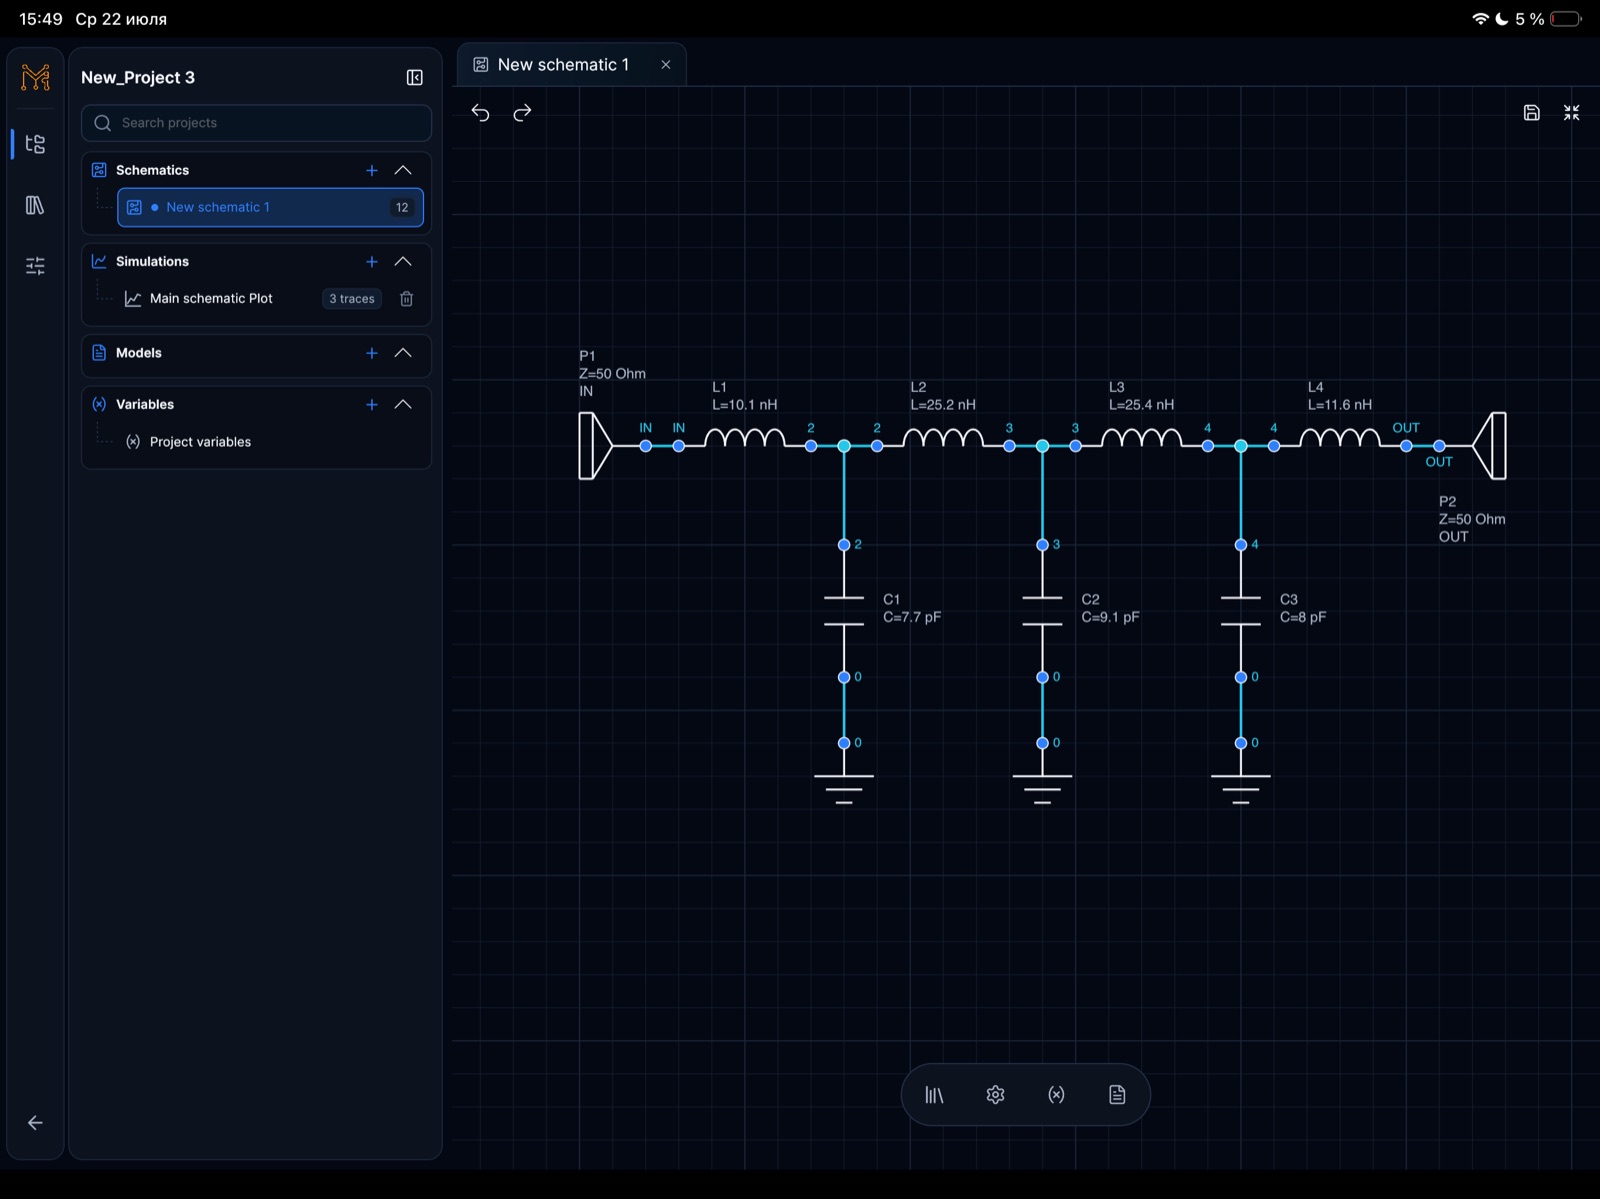1600x1199 pixels.
Task: Add a new model with the plus
Action: click(x=372, y=353)
